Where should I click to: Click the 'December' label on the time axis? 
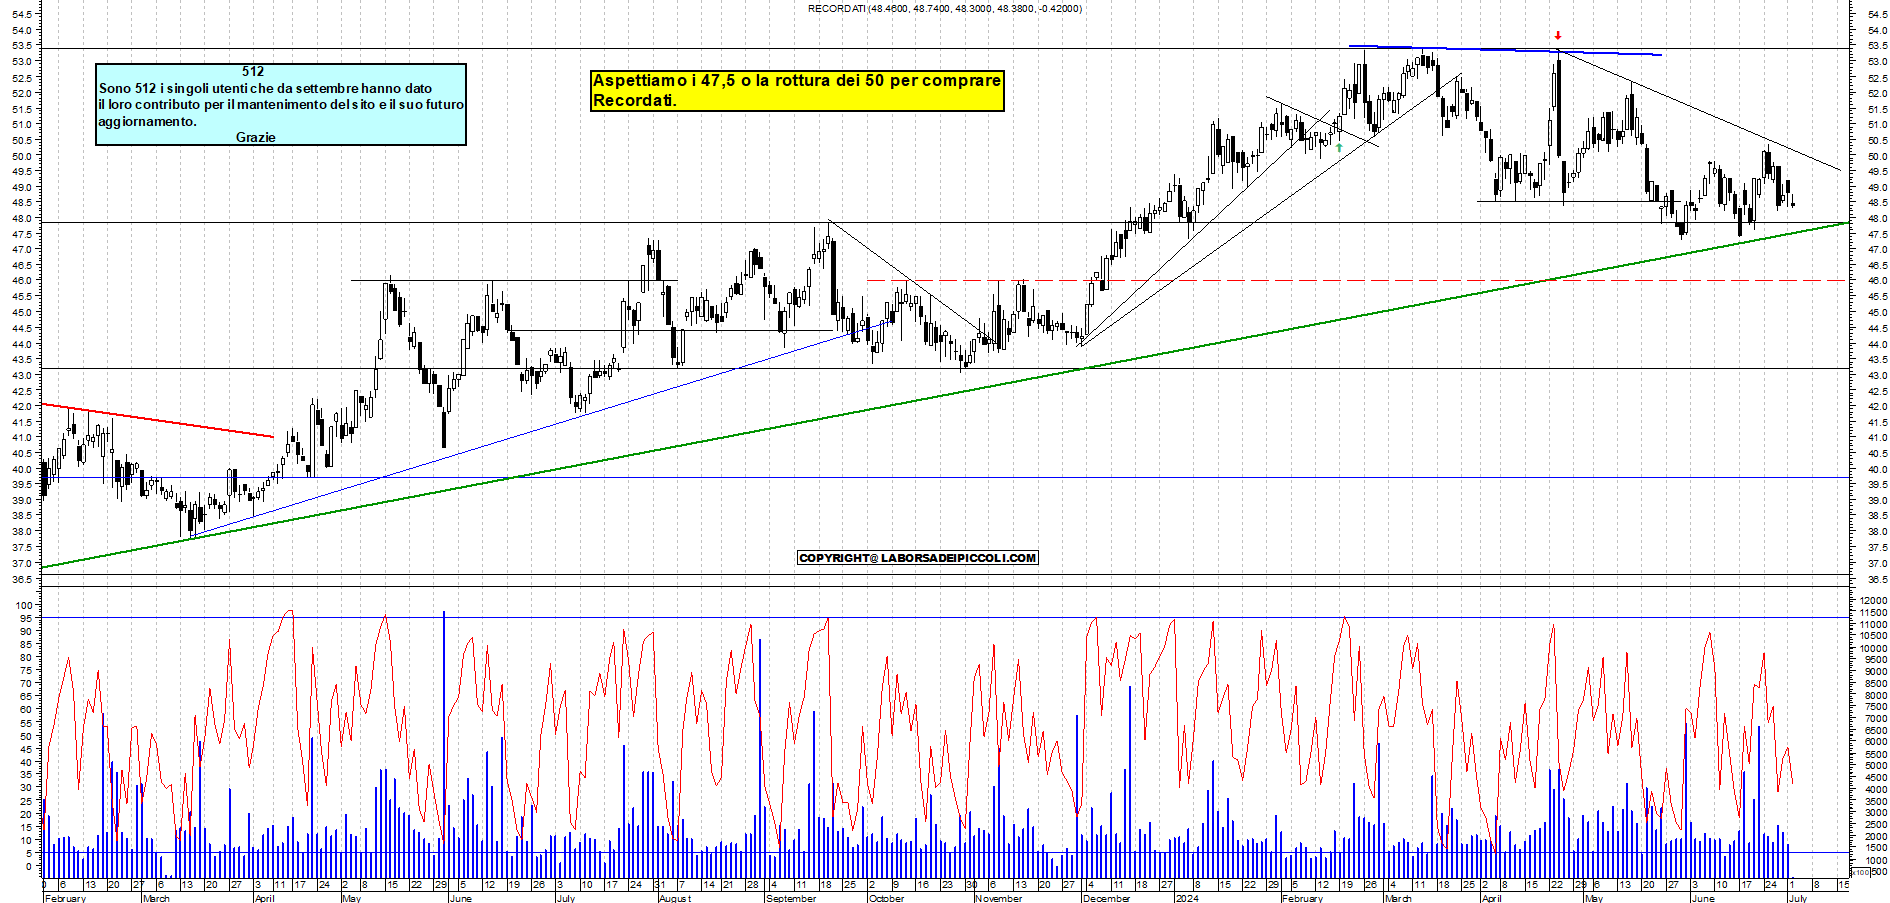tap(1106, 898)
